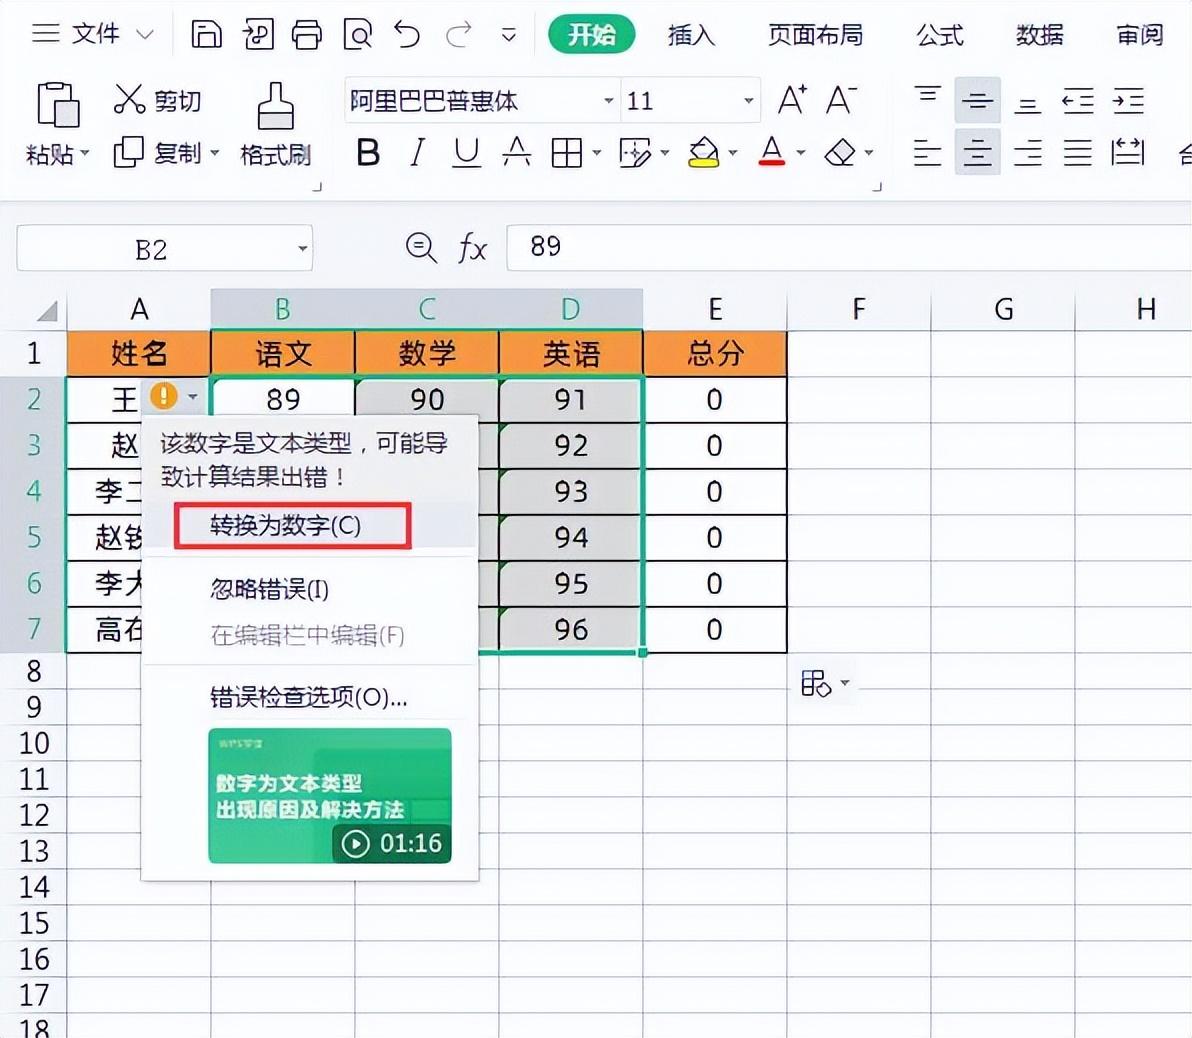Apply the red font color A
The image size is (1192, 1038).
772,152
